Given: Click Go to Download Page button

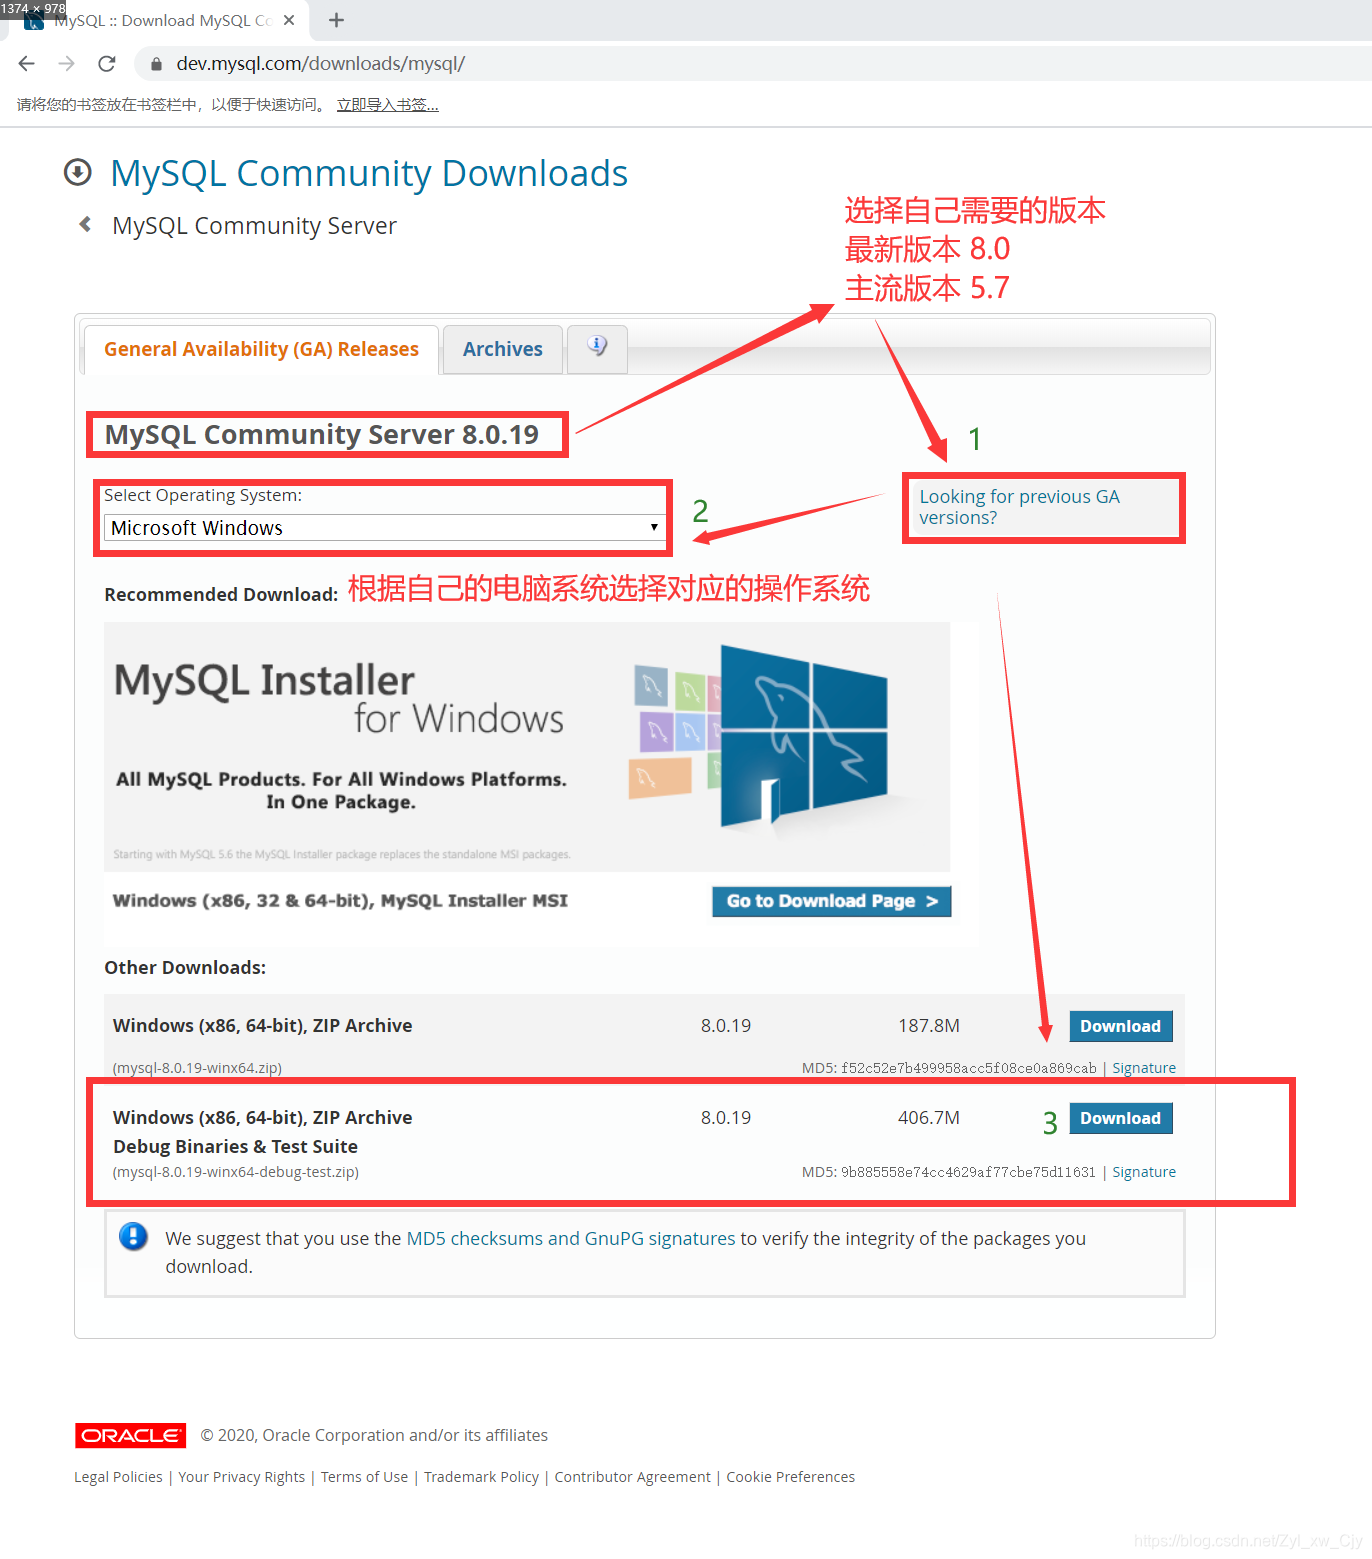Looking at the screenshot, I should pos(832,901).
